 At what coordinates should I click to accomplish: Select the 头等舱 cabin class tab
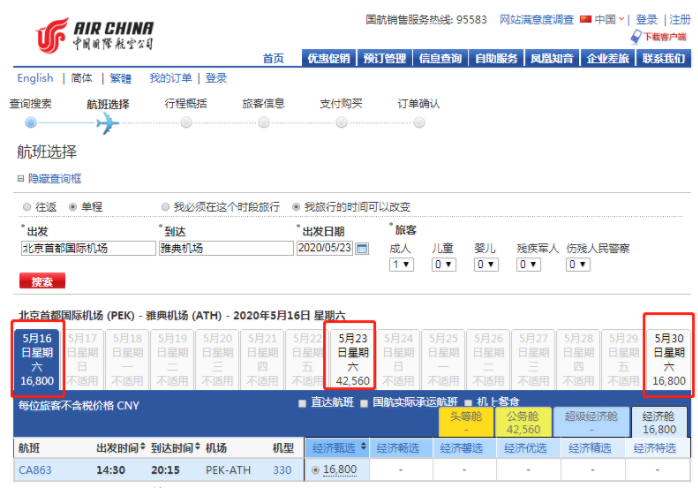tap(466, 422)
